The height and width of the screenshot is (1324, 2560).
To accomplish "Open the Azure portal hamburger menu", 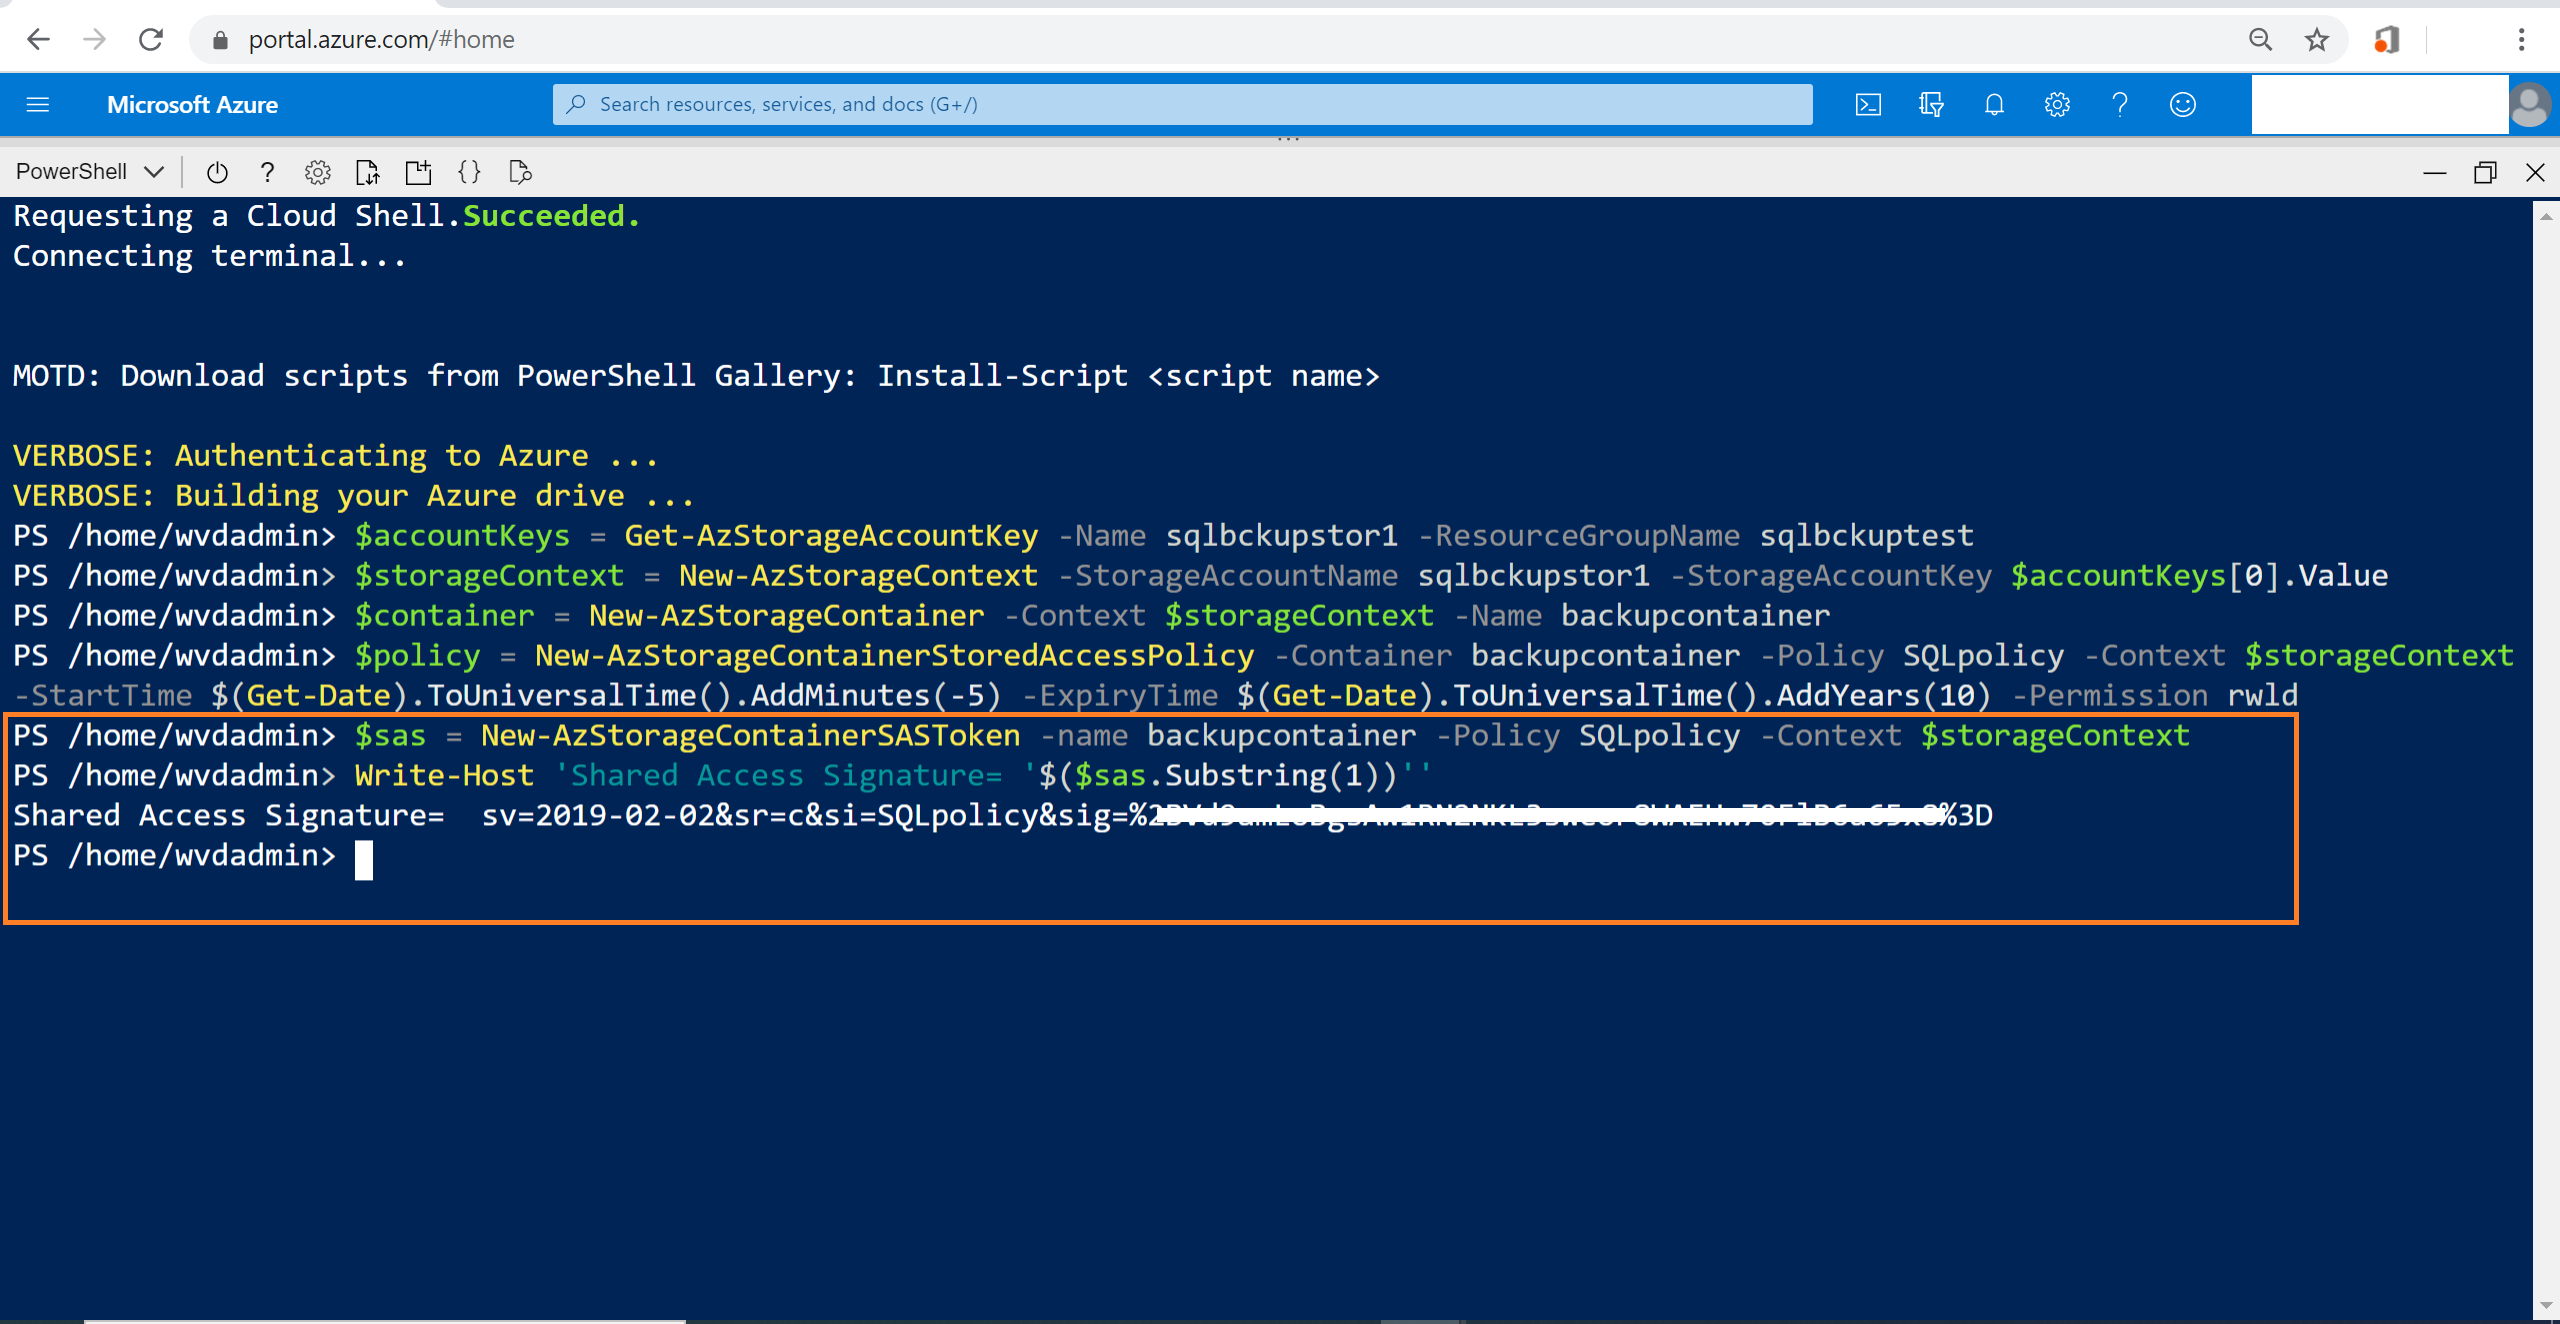I will (38, 104).
